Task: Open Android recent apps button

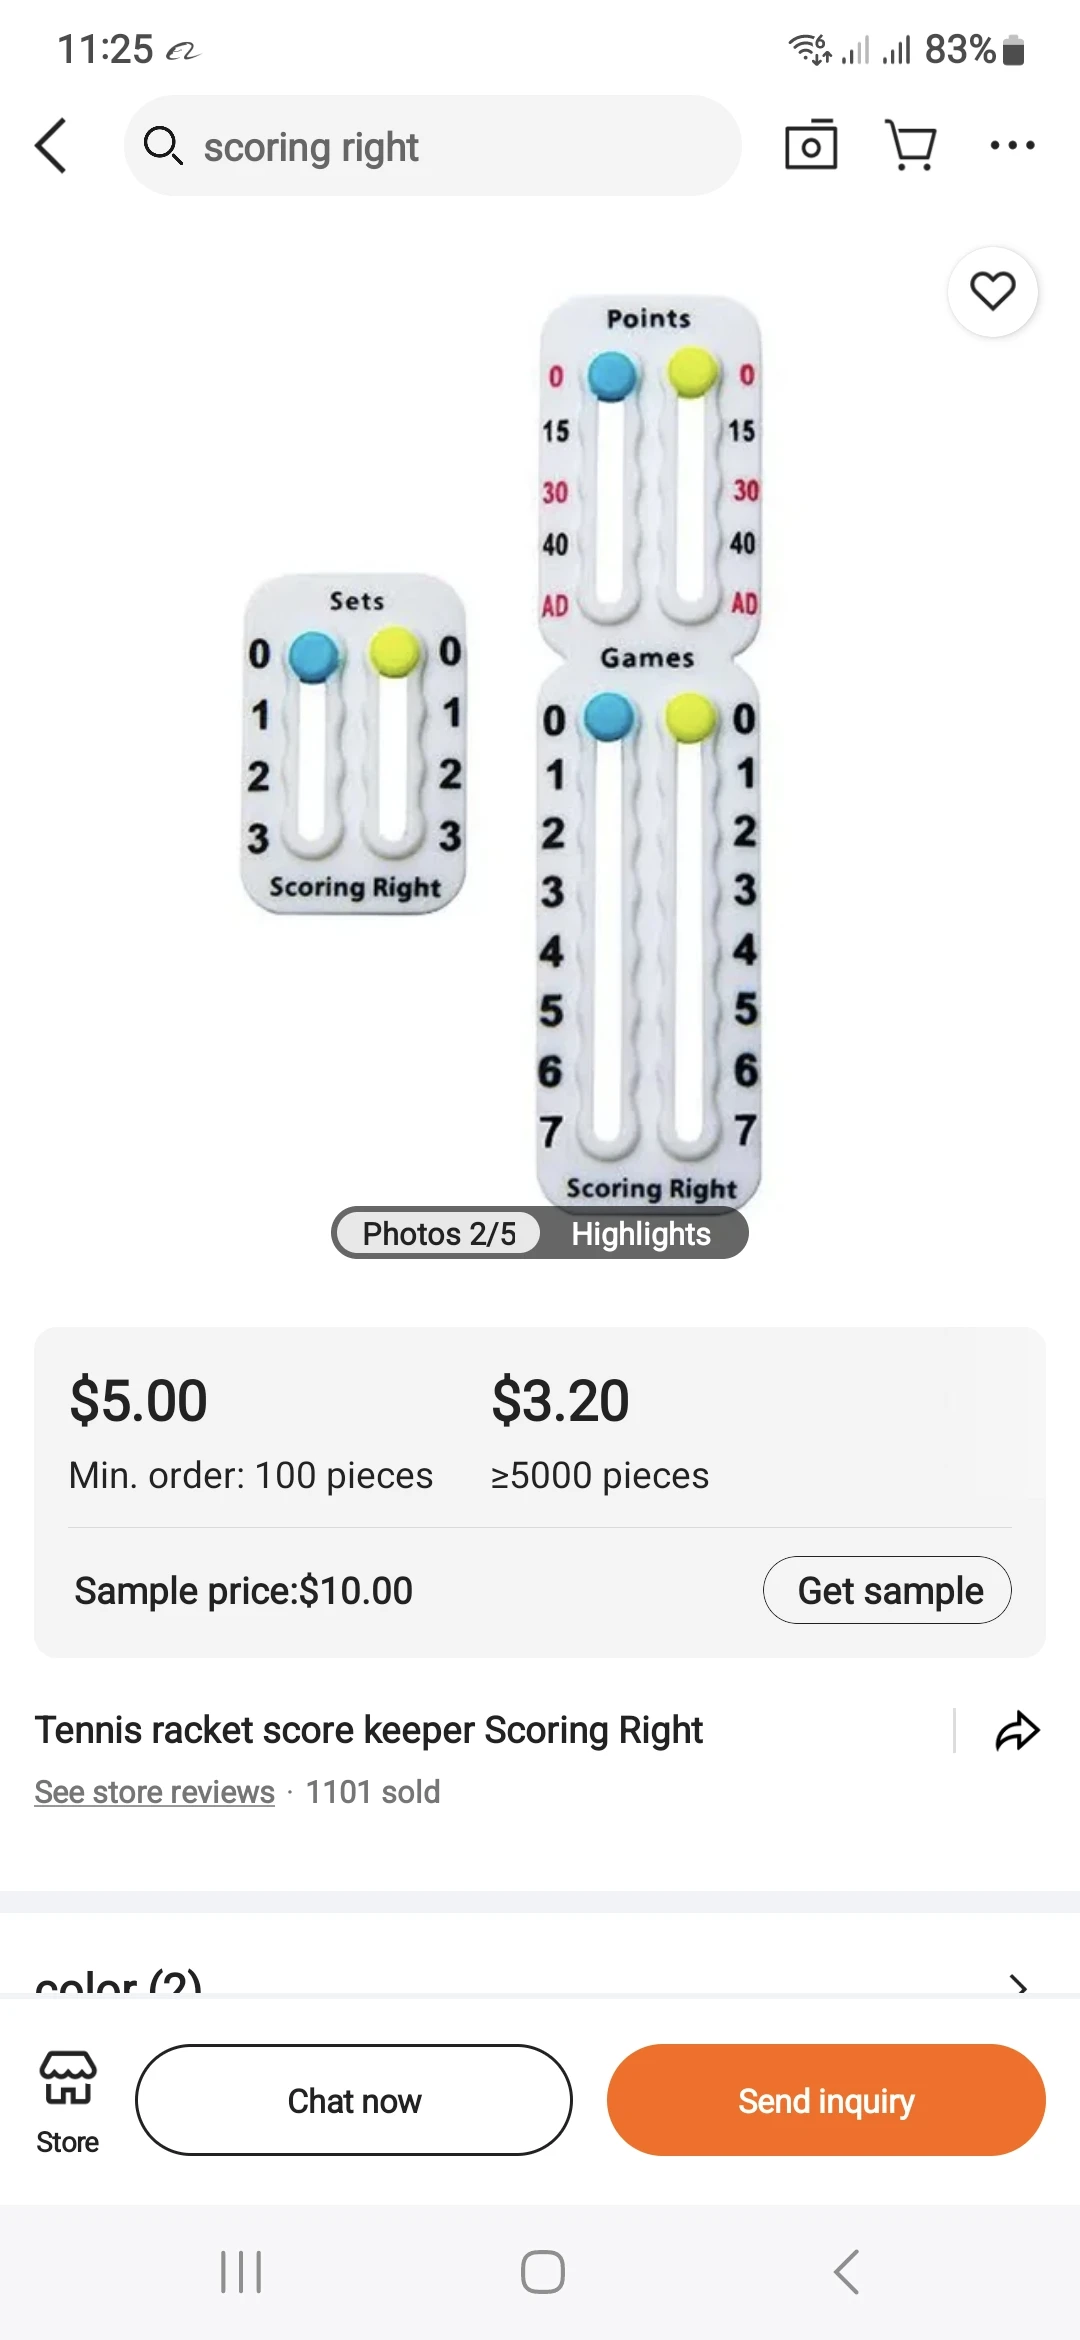Action: [241, 2272]
